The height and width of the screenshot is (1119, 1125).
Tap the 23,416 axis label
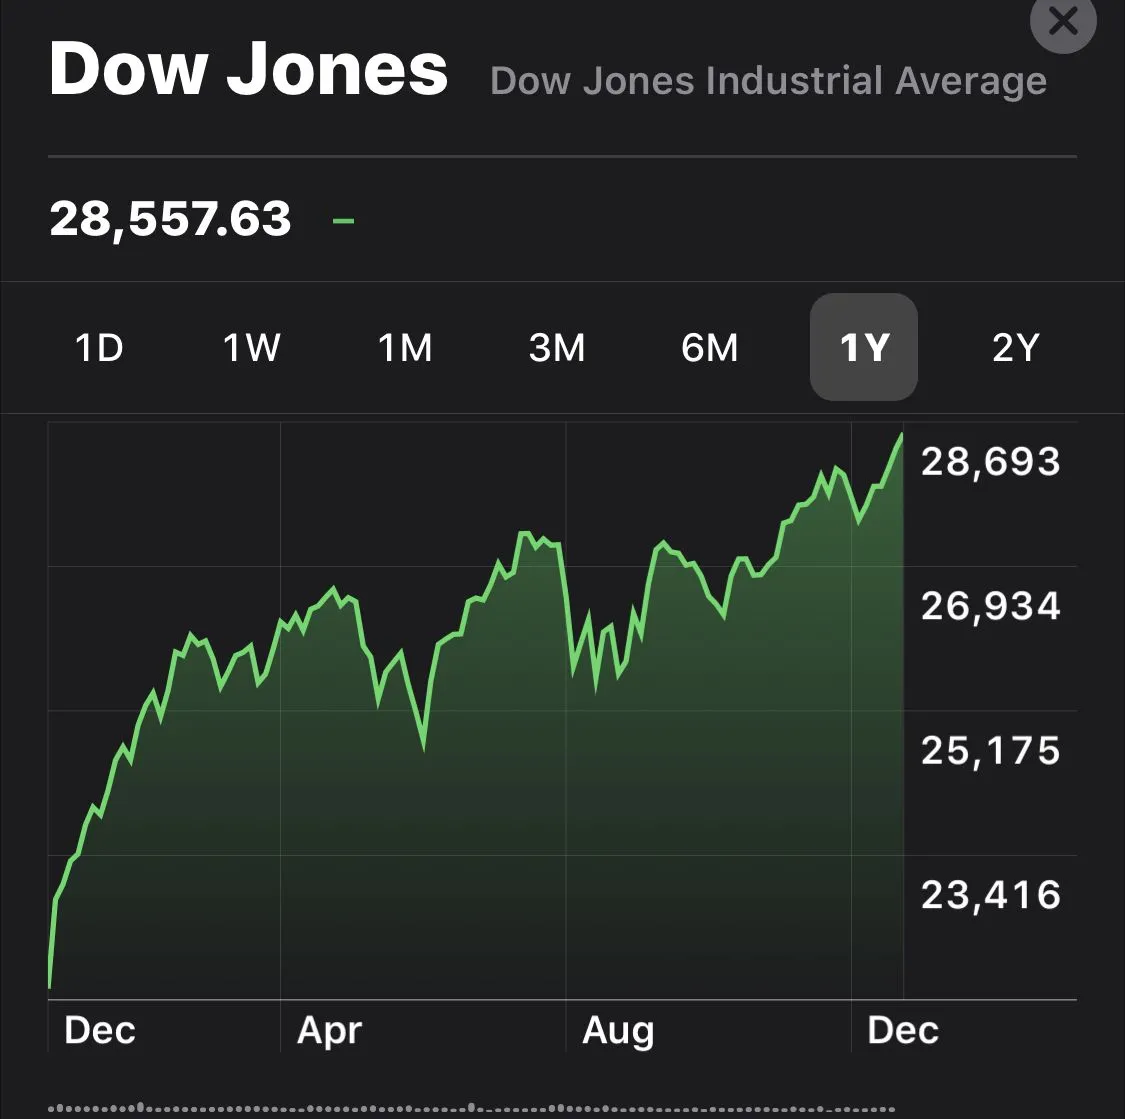tap(990, 894)
